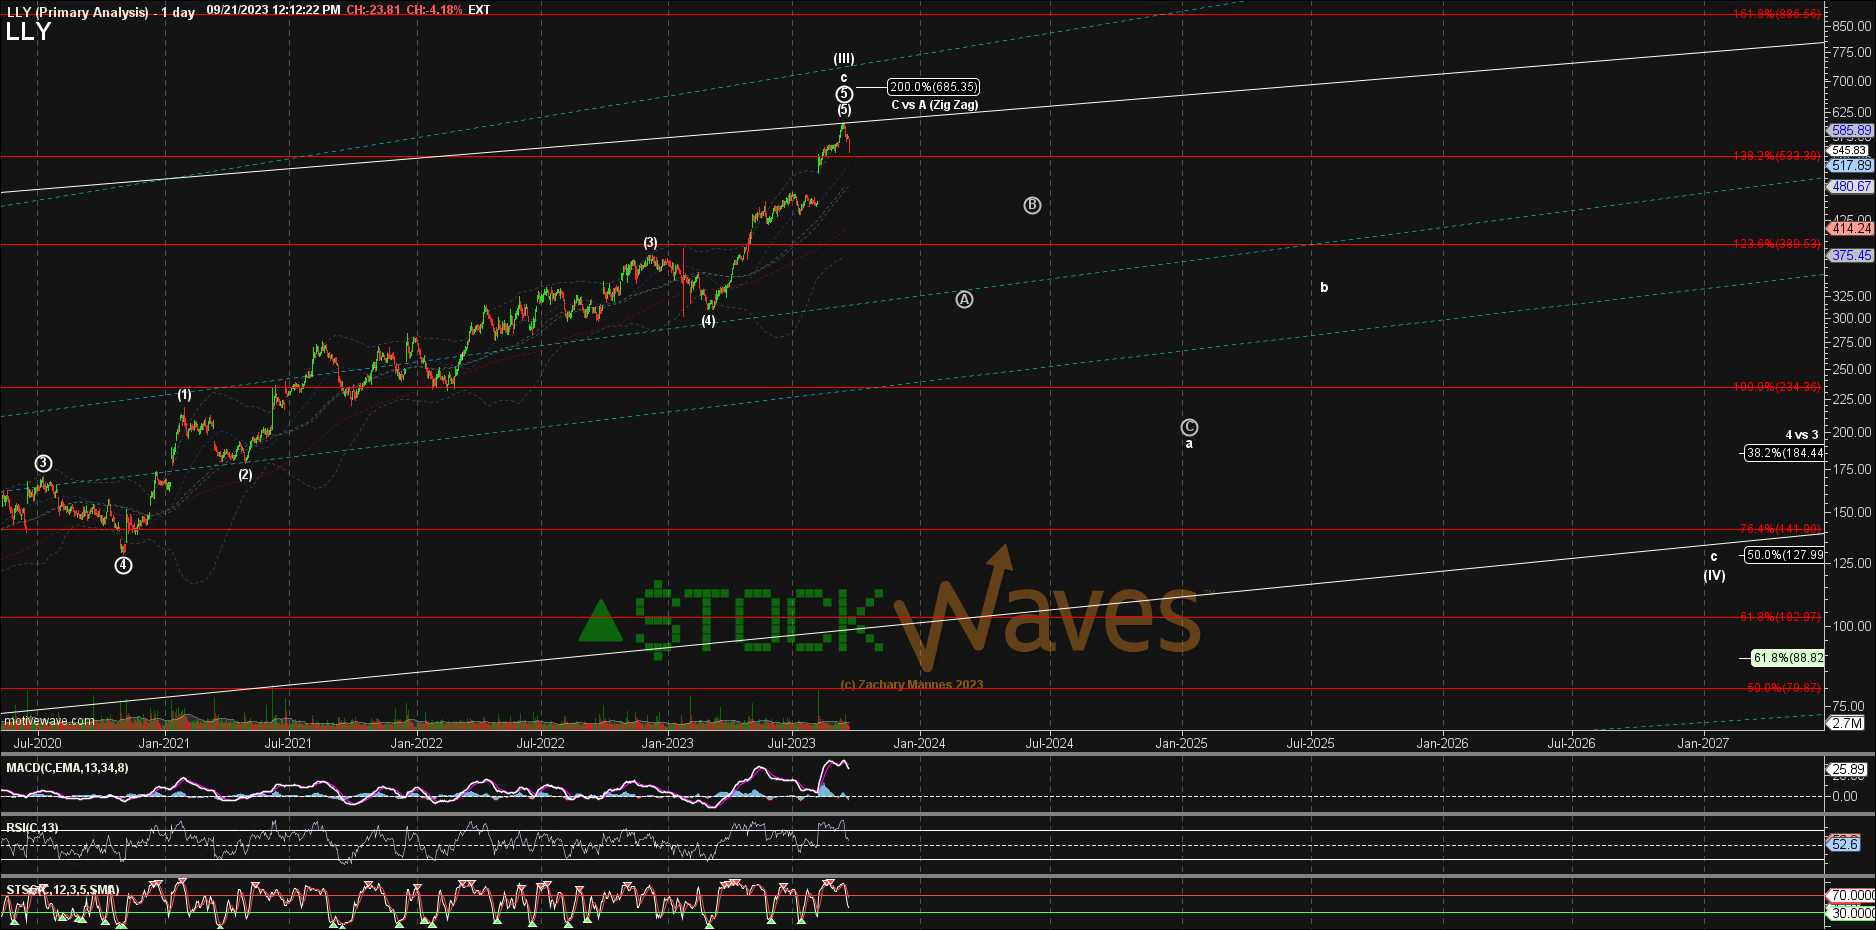Select the circled C projection label

1189,427
